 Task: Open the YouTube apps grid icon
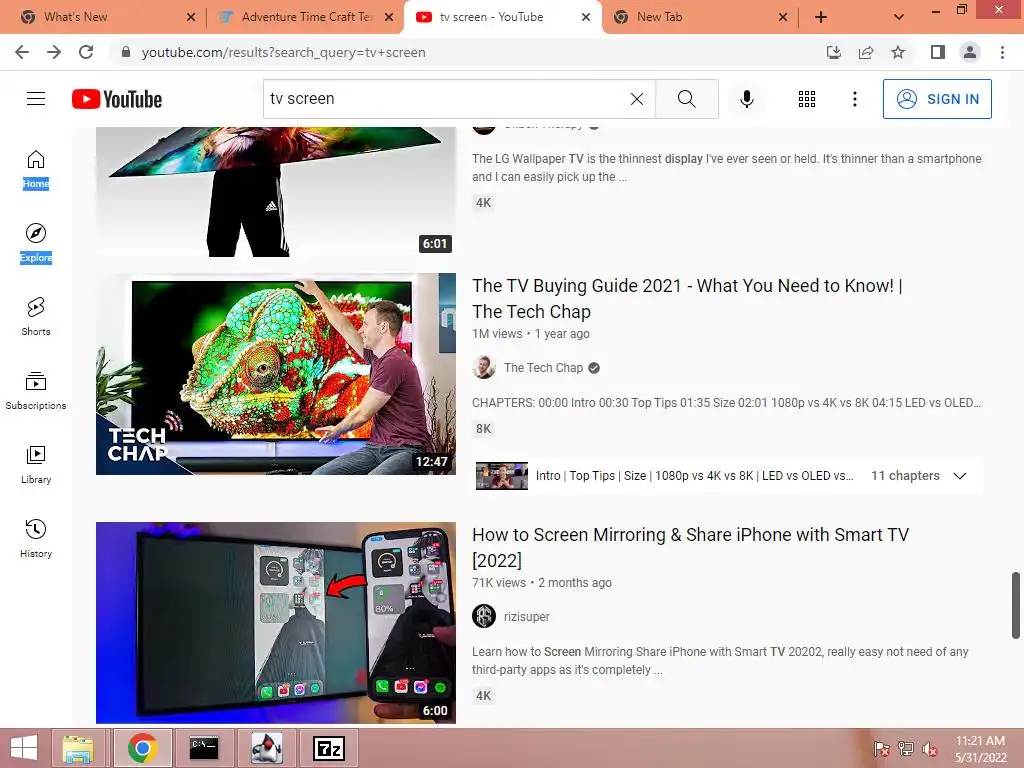(807, 99)
